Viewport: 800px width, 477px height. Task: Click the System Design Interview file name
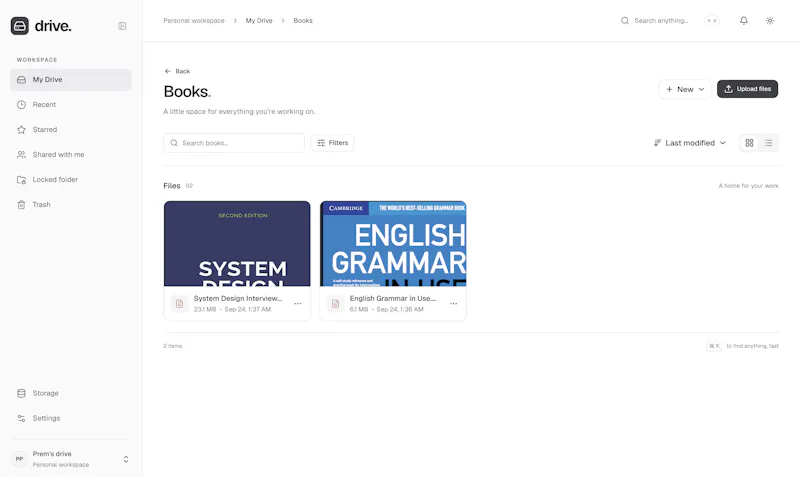pos(238,298)
